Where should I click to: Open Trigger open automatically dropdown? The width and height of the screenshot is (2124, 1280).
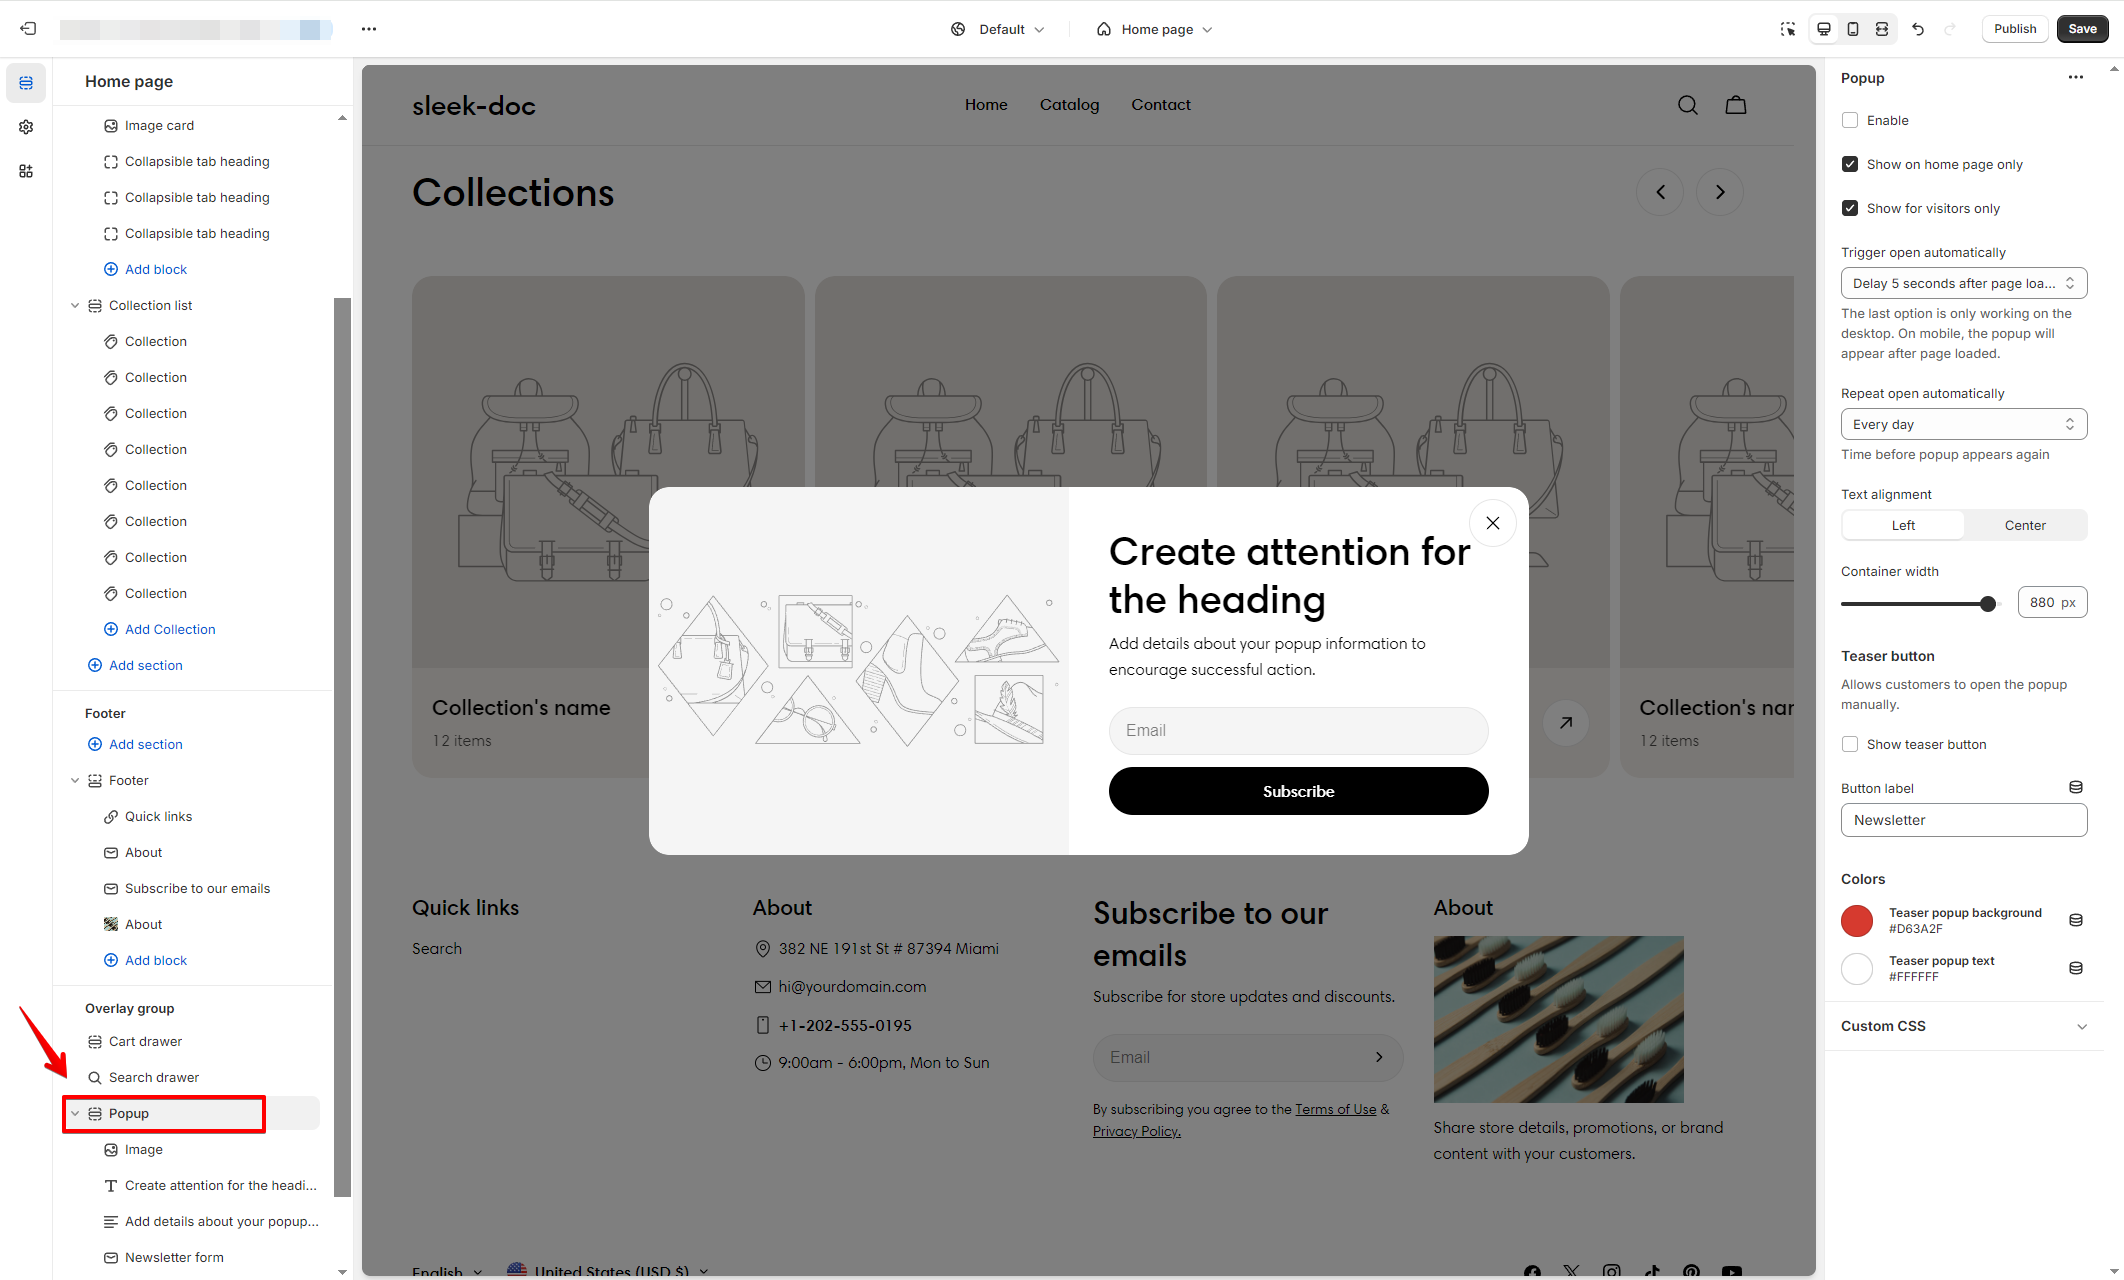tap(1964, 283)
